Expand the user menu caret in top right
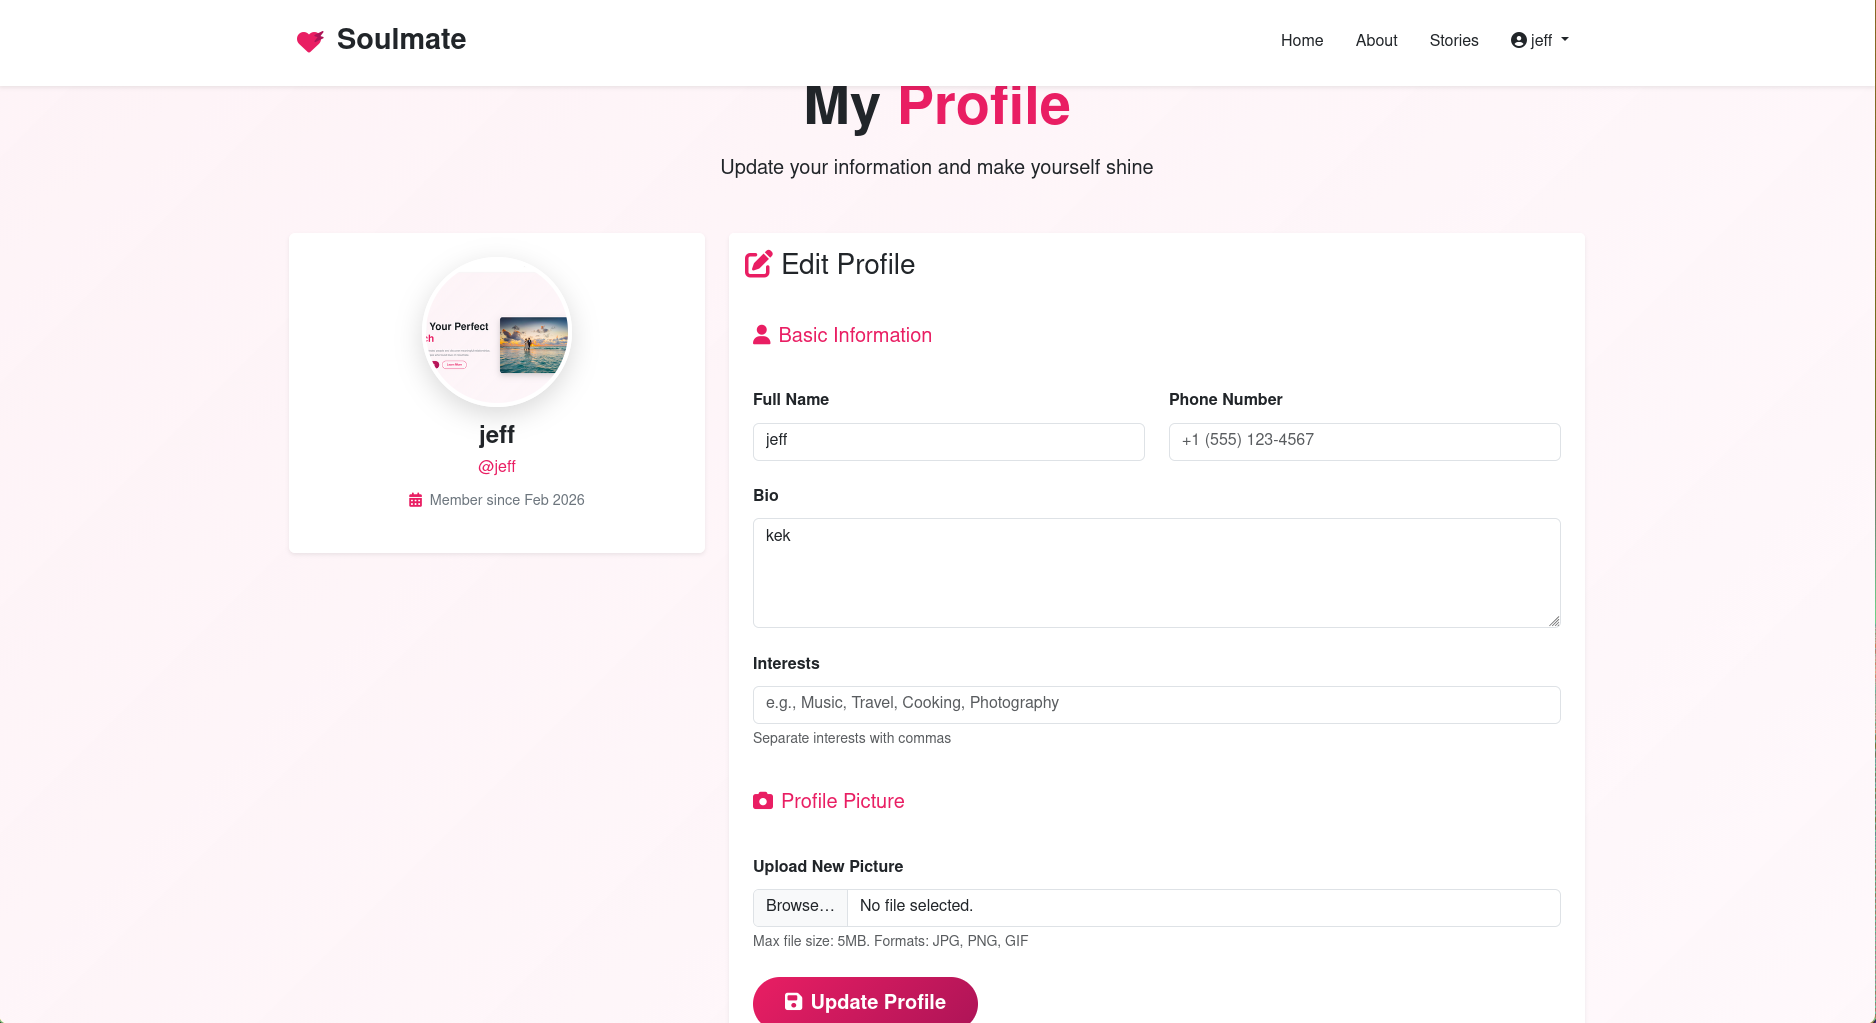 pyautogui.click(x=1565, y=40)
